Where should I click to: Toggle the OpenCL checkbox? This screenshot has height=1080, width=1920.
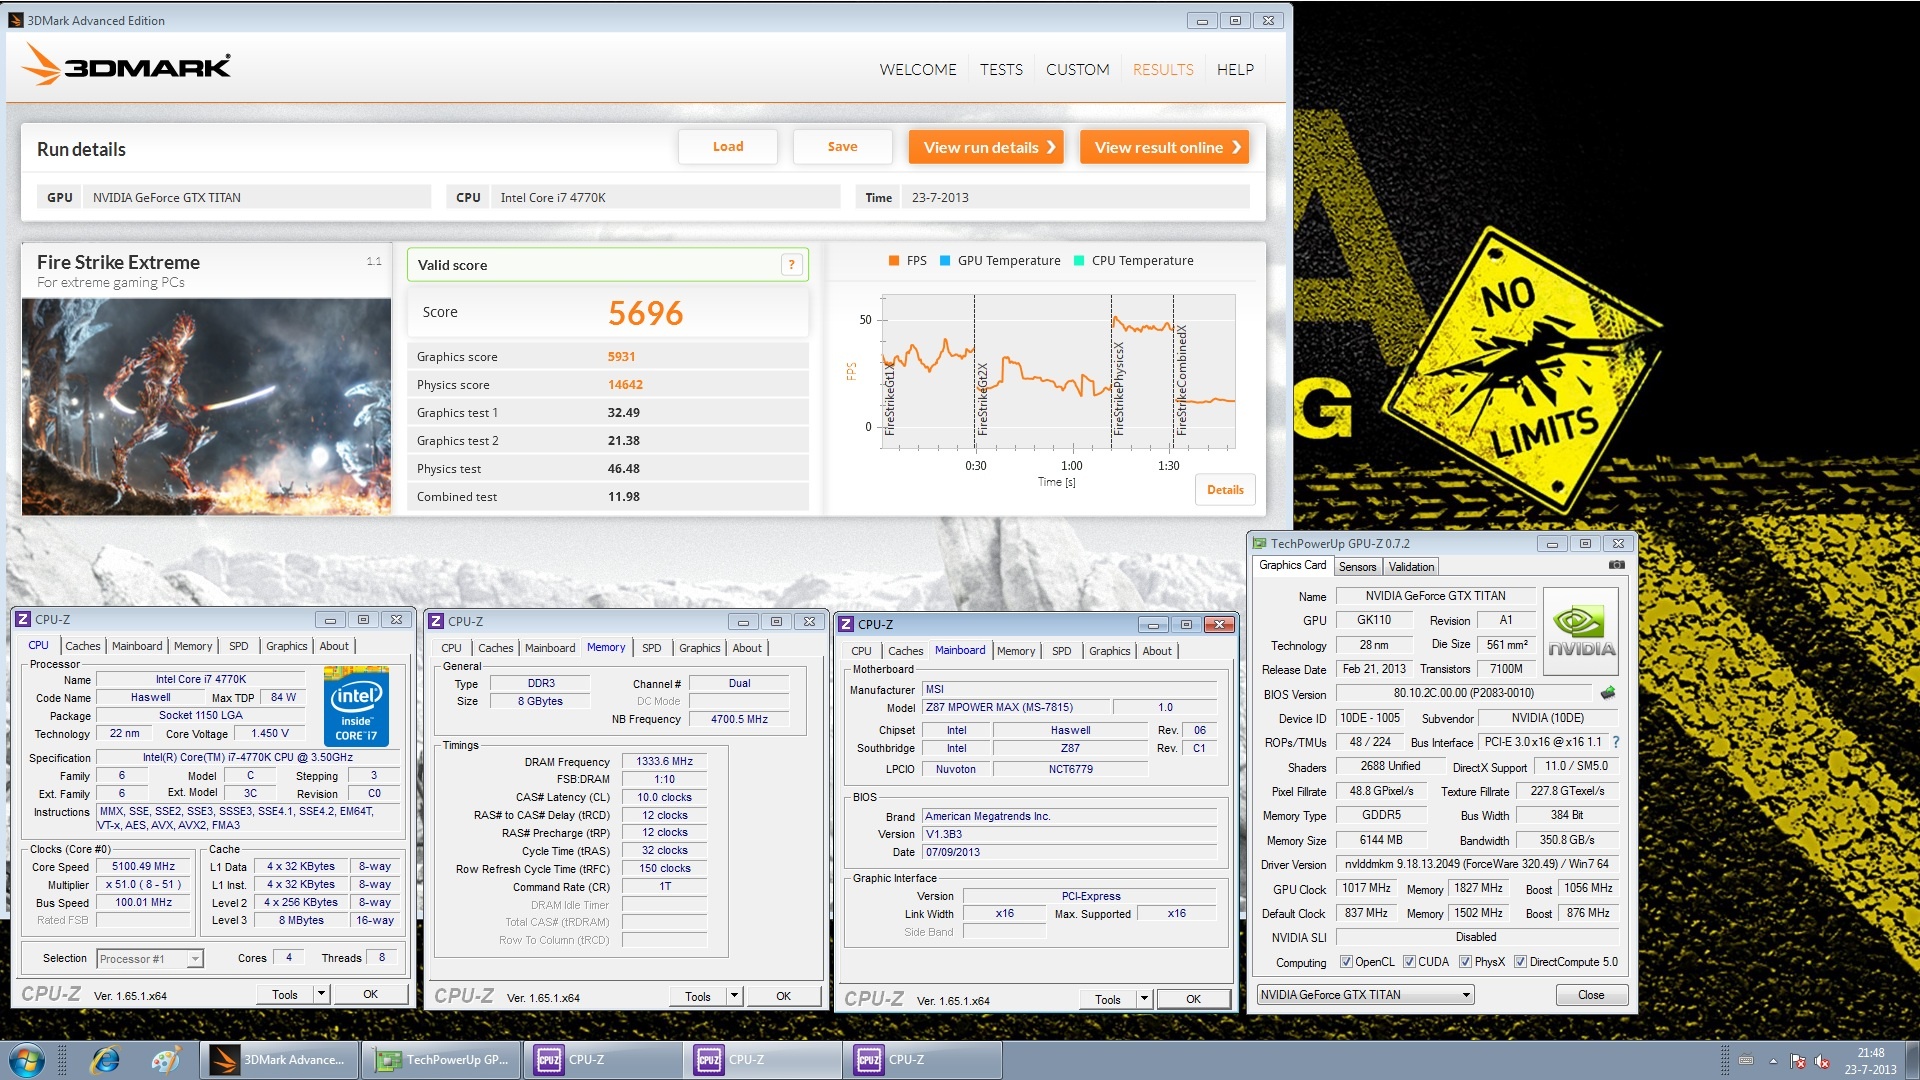[1346, 962]
